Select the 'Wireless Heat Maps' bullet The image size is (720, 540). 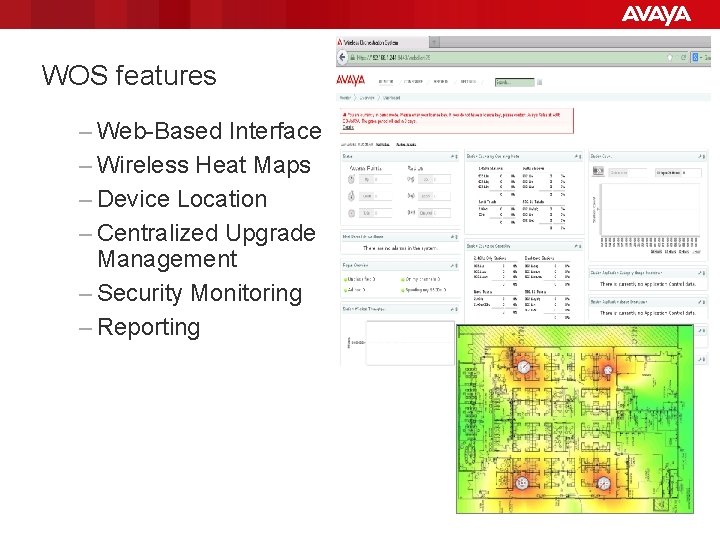[x=204, y=165]
